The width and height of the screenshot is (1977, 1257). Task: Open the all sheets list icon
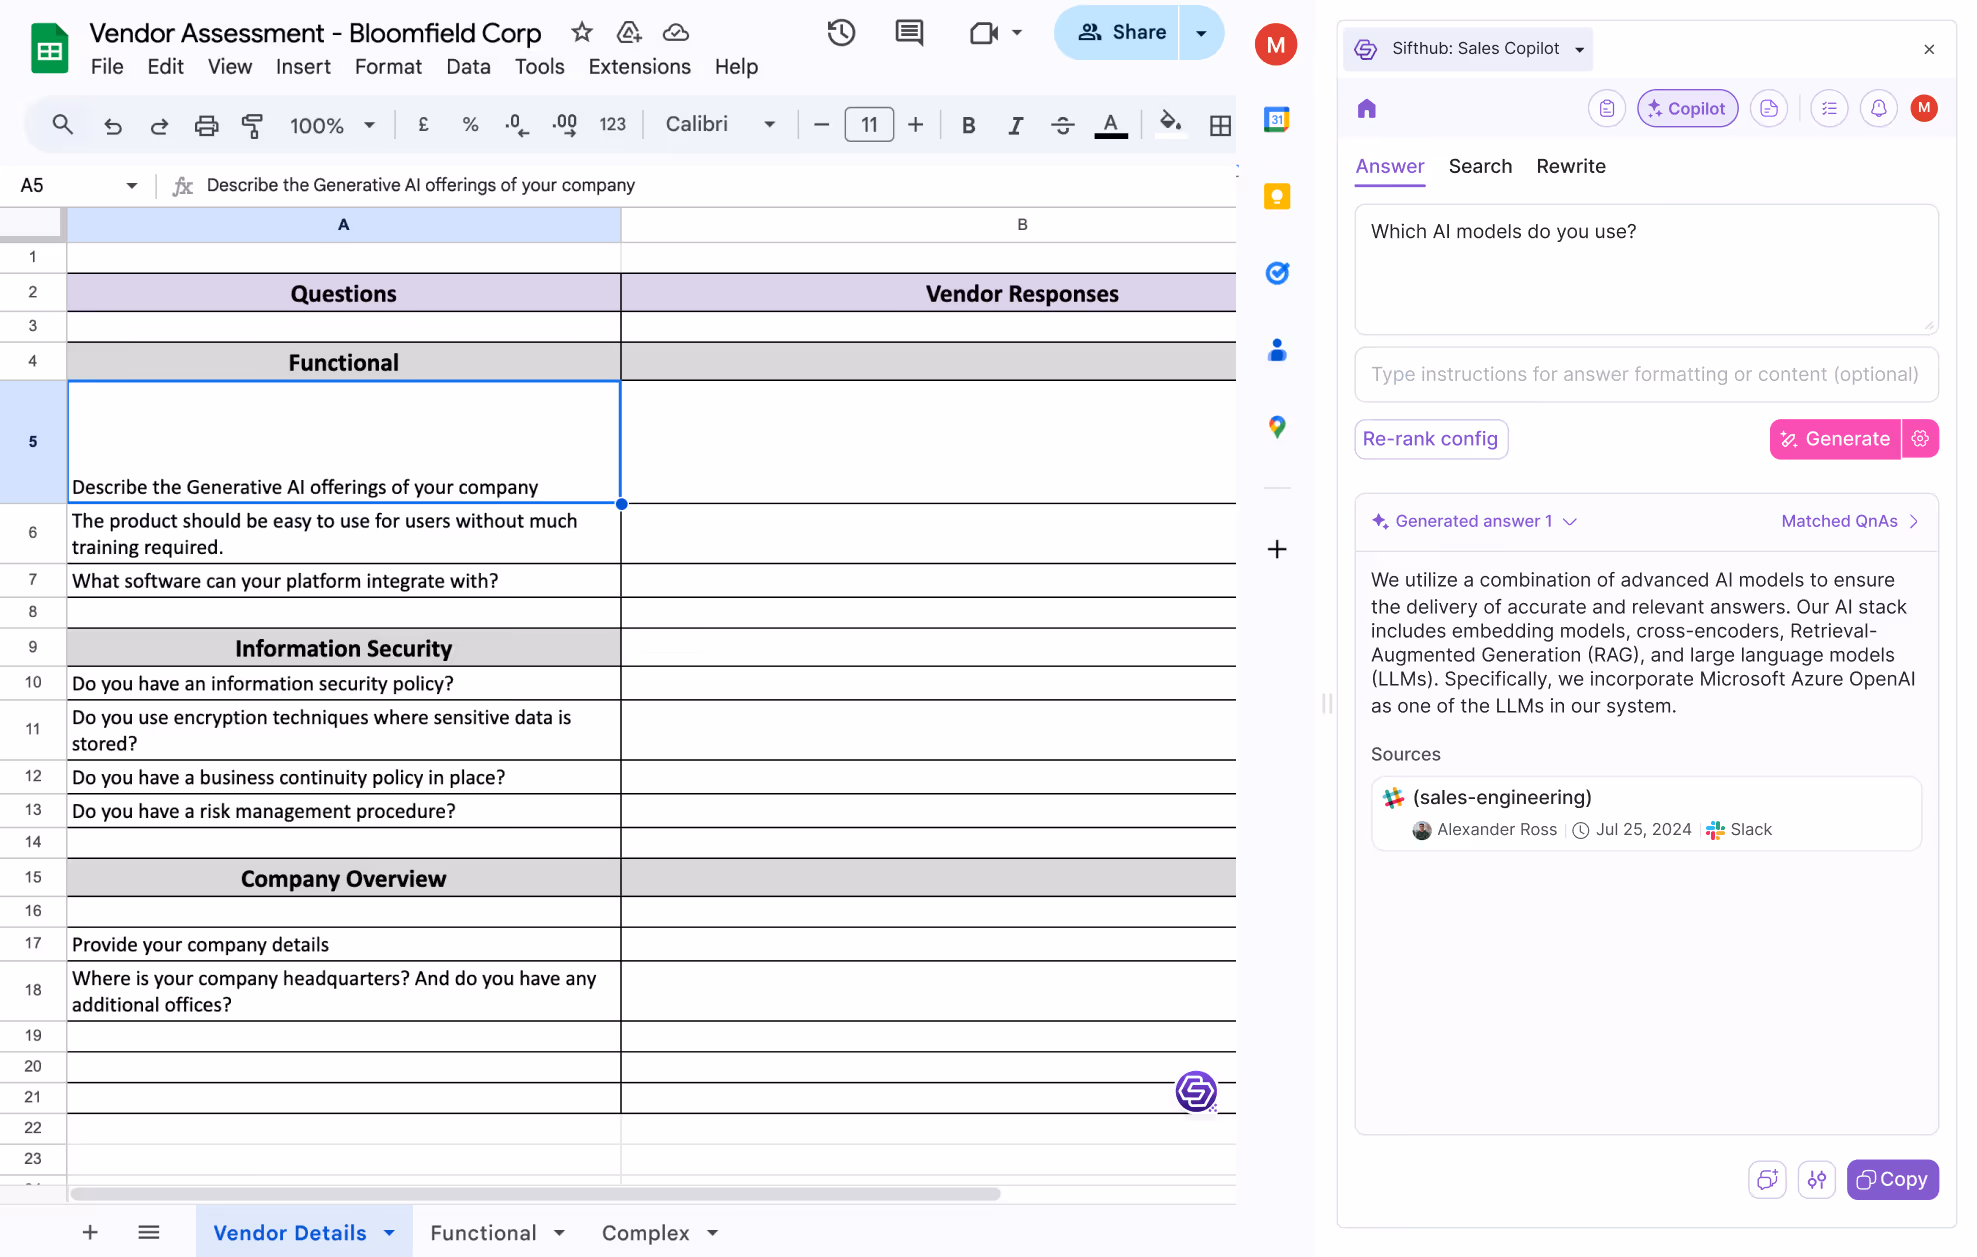(149, 1232)
